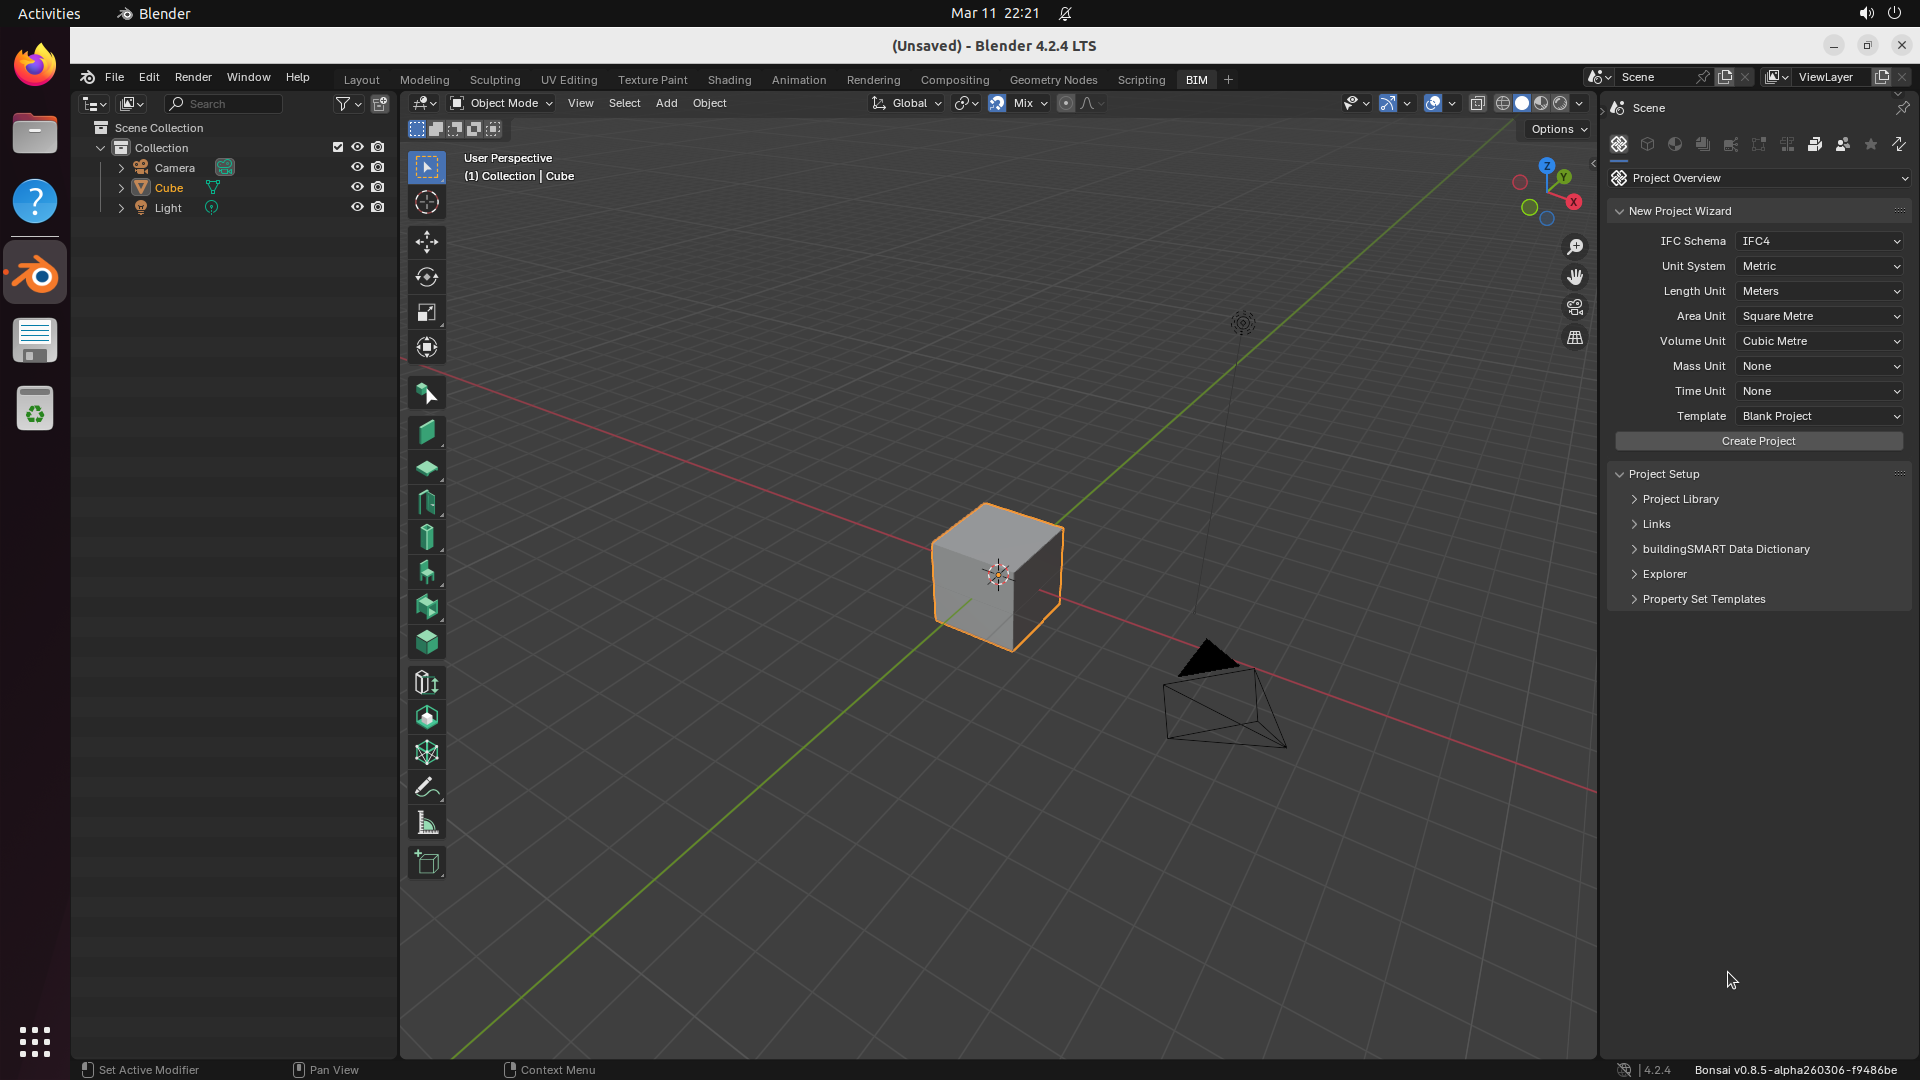Select the Move tool in the viewport toolbar
Viewport: 1920px width, 1080px height.
pos(427,242)
